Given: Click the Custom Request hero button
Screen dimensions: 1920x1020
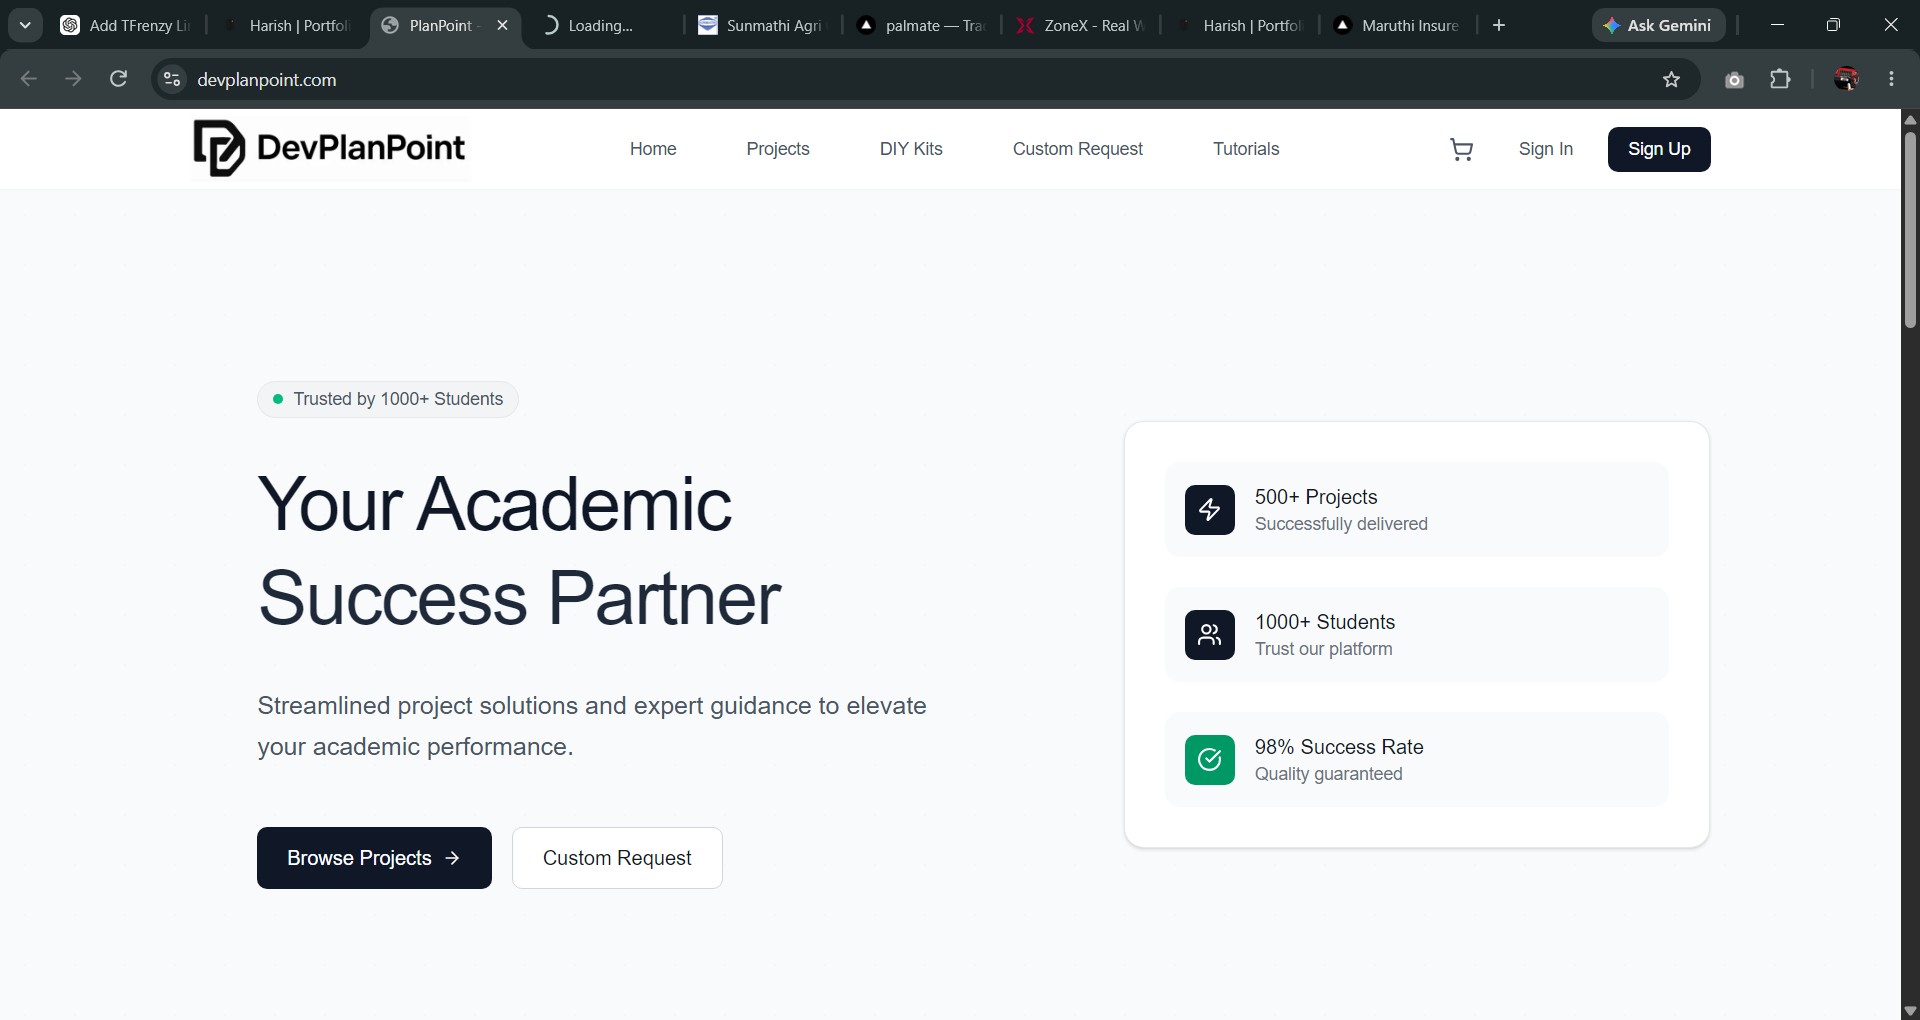Looking at the screenshot, I should [x=617, y=858].
